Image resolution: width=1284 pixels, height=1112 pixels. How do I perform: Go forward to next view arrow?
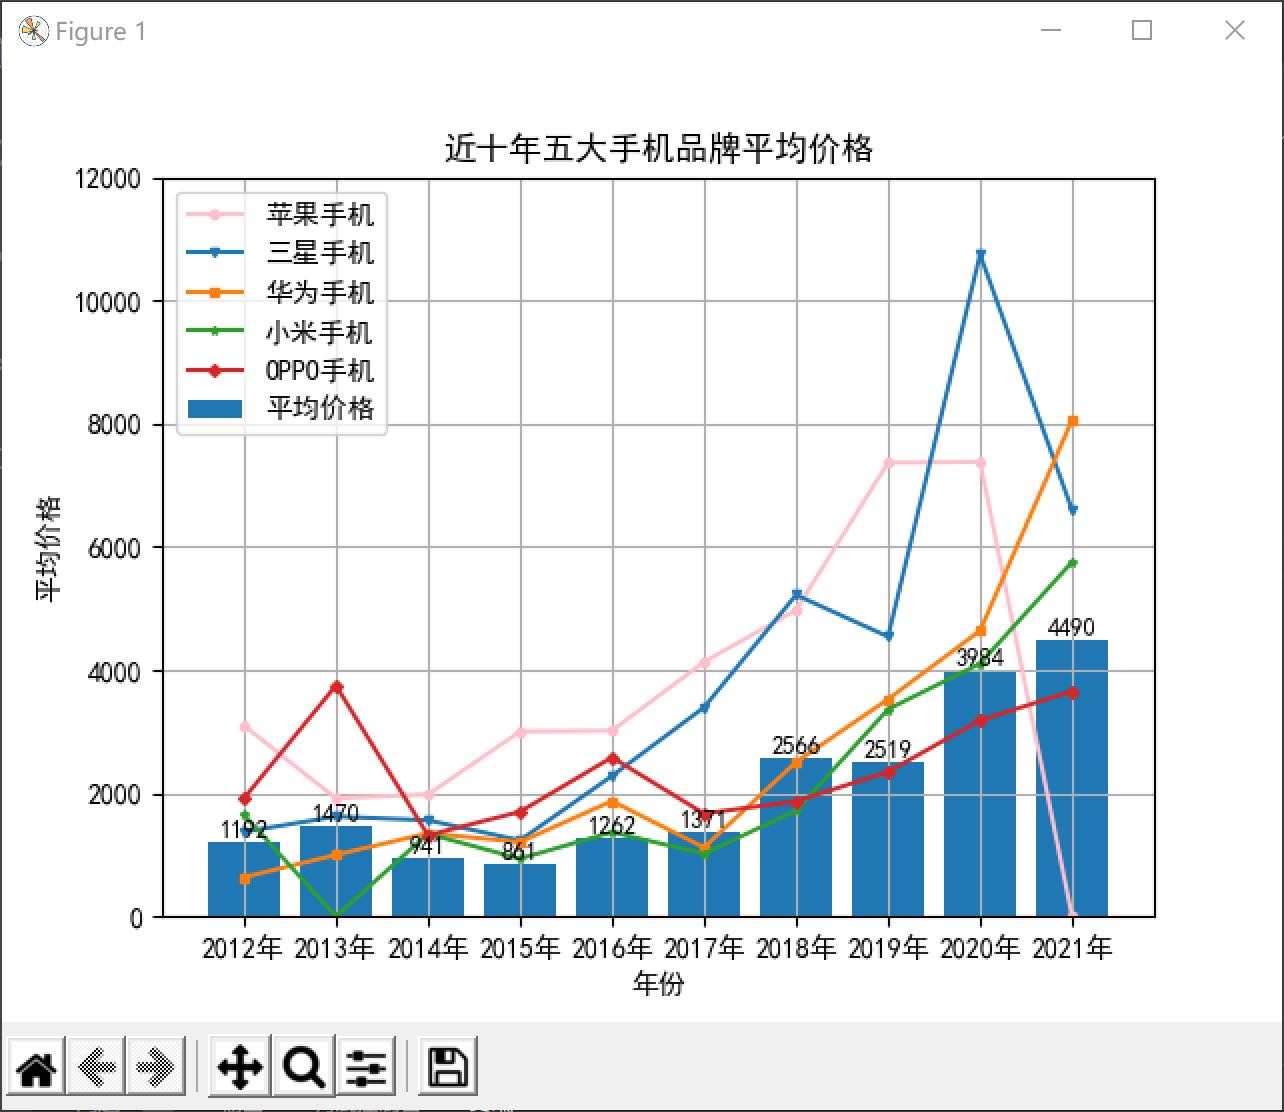pos(156,1067)
